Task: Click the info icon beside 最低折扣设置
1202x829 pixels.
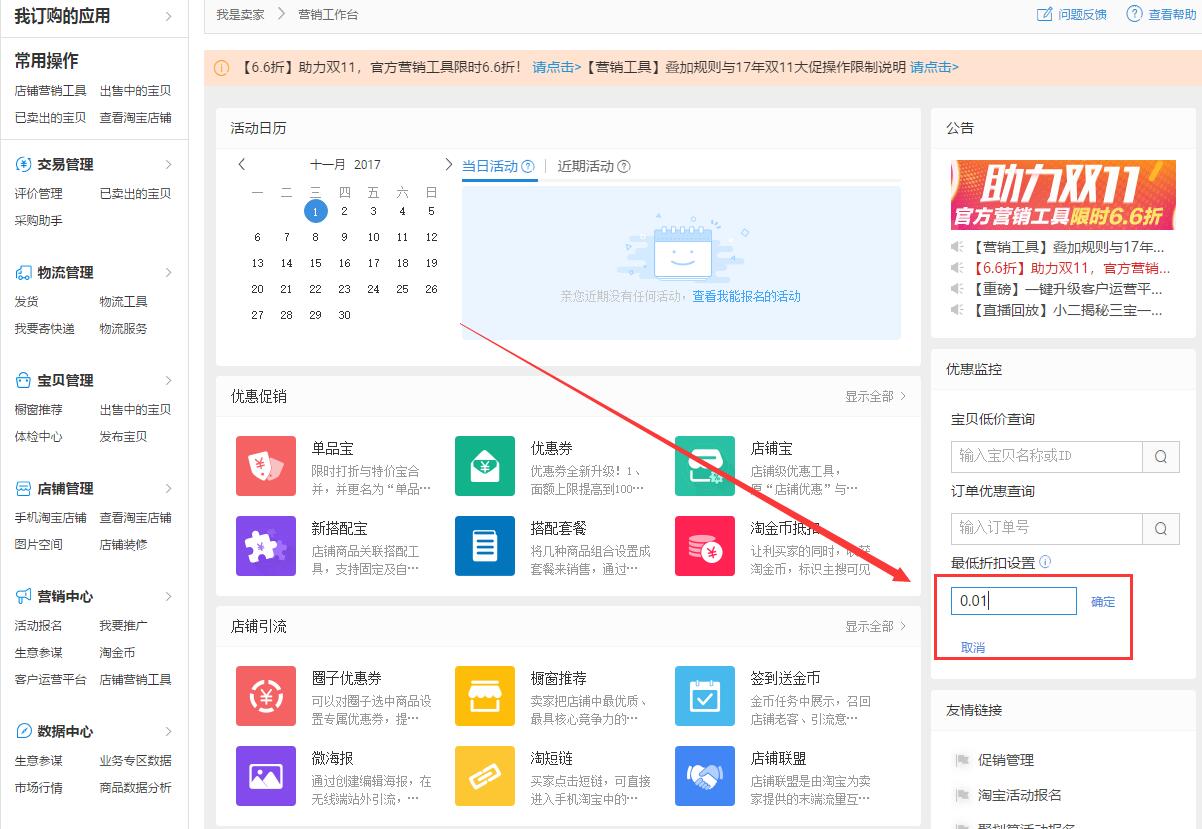Action: pyautogui.click(x=1045, y=562)
